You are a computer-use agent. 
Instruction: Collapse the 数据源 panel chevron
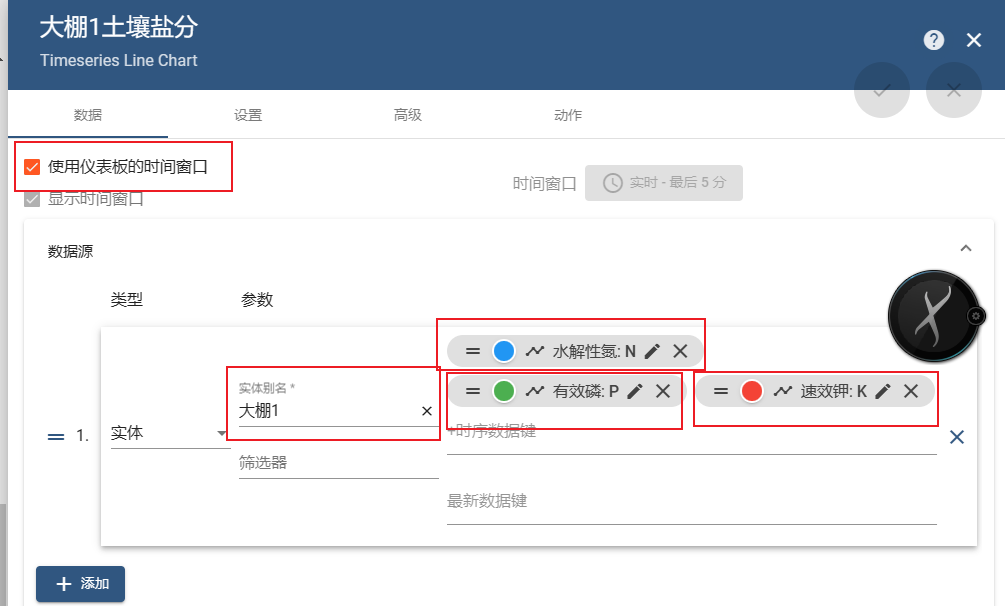point(966,248)
